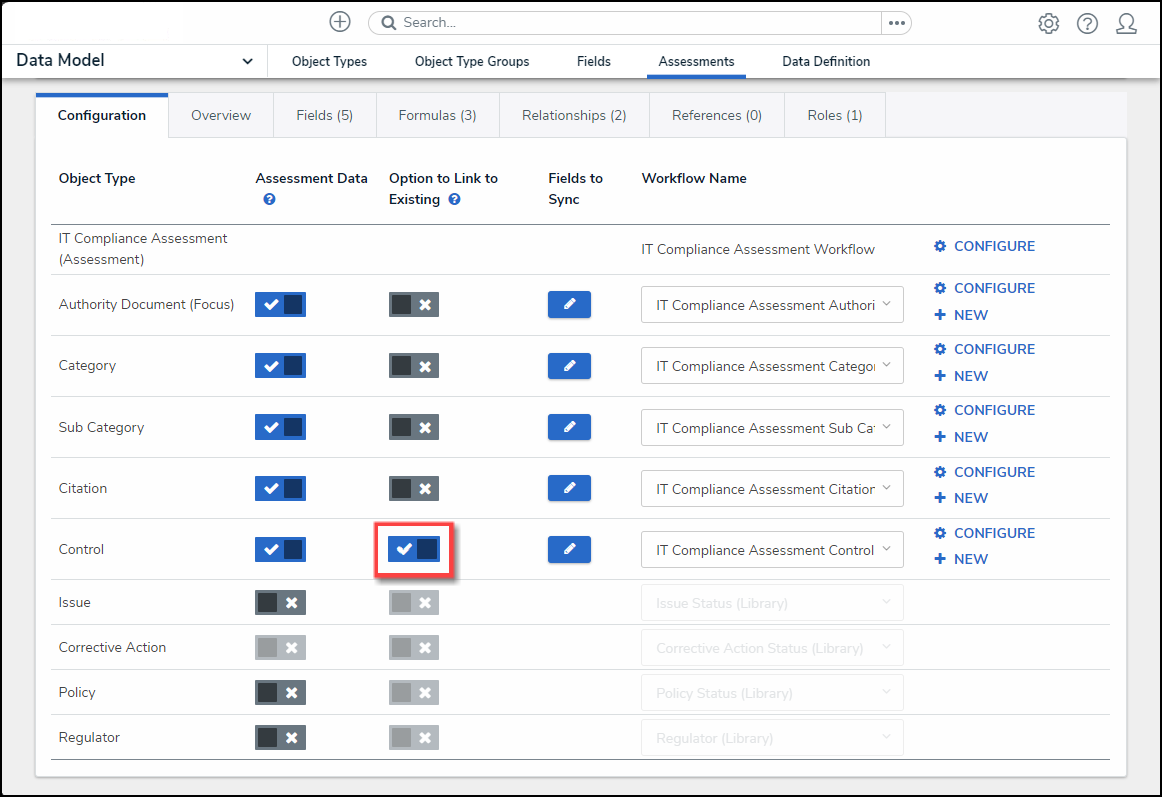Open Sub Category workflow name dropdown
Image resolution: width=1162 pixels, height=797 pixels.
click(771, 428)
